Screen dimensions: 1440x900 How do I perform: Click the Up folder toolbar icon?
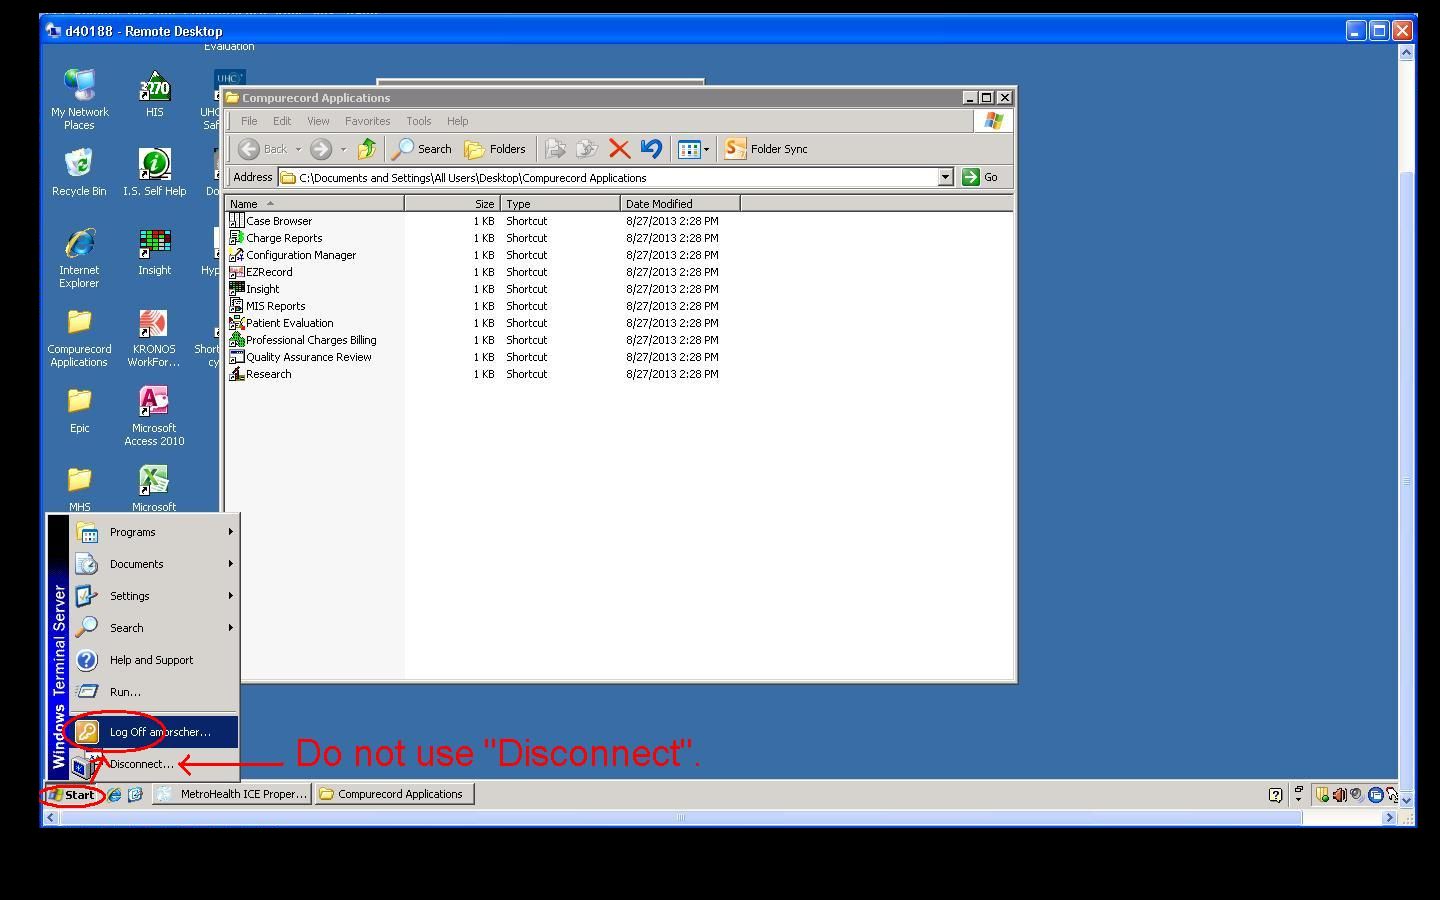367,149
